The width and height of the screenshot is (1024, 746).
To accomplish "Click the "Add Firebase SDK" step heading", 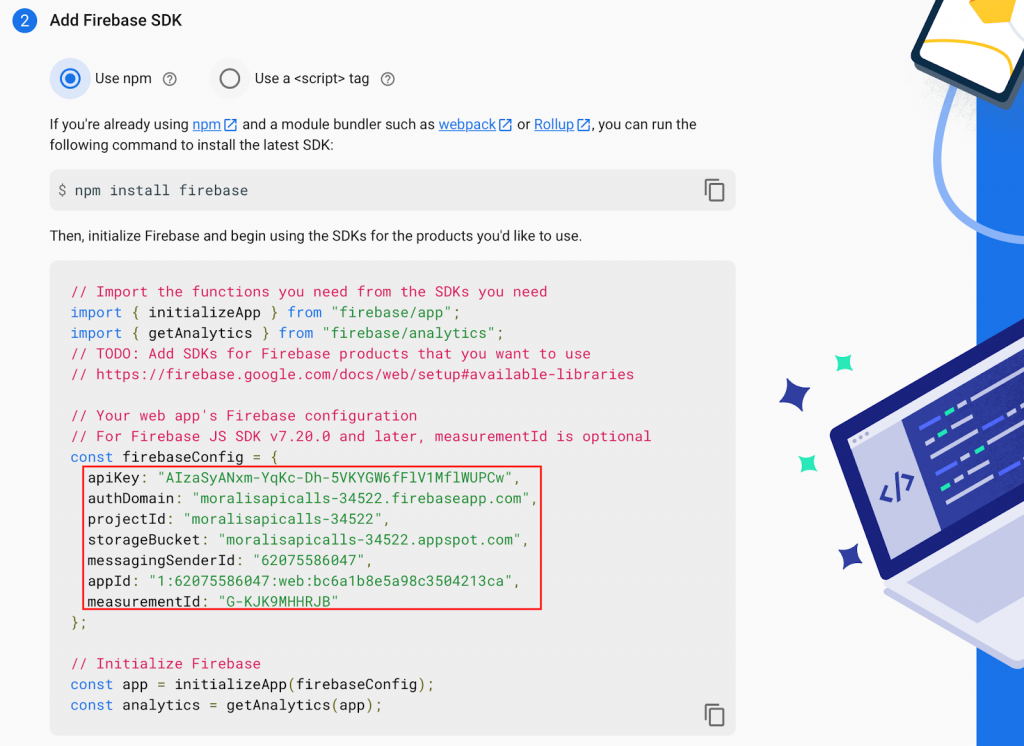I will coord(116,20).
